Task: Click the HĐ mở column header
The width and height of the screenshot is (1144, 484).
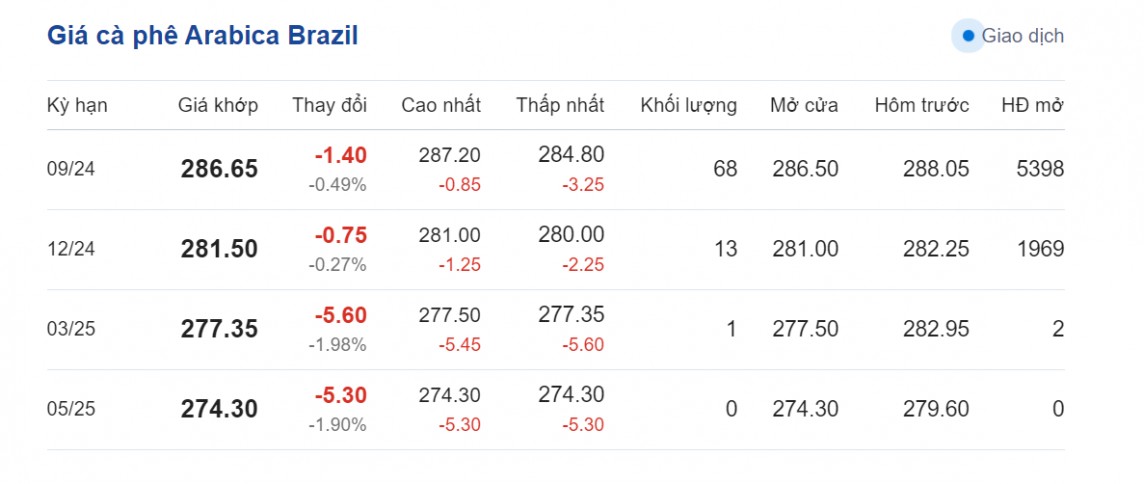Action: tap(1032, 105)
